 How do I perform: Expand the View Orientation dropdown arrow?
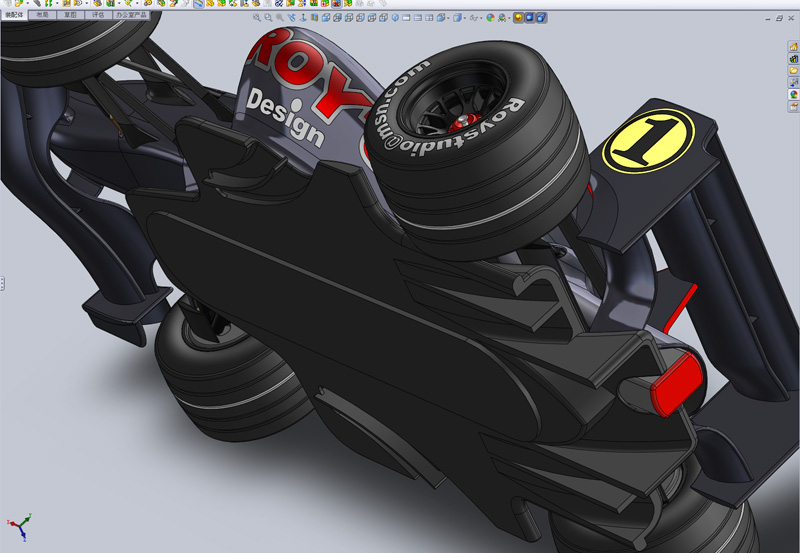click(448, 18)
